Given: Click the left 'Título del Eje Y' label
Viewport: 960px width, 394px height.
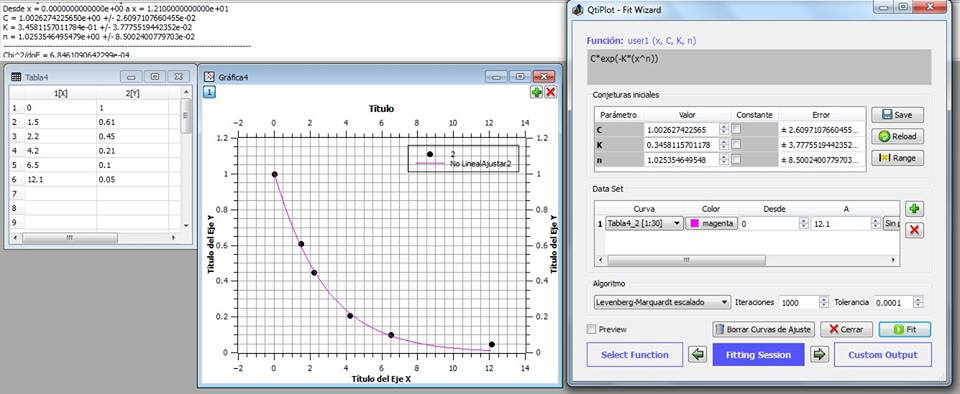Looking at the screenshot, I should pyautogui.click(x=211, y=243).
